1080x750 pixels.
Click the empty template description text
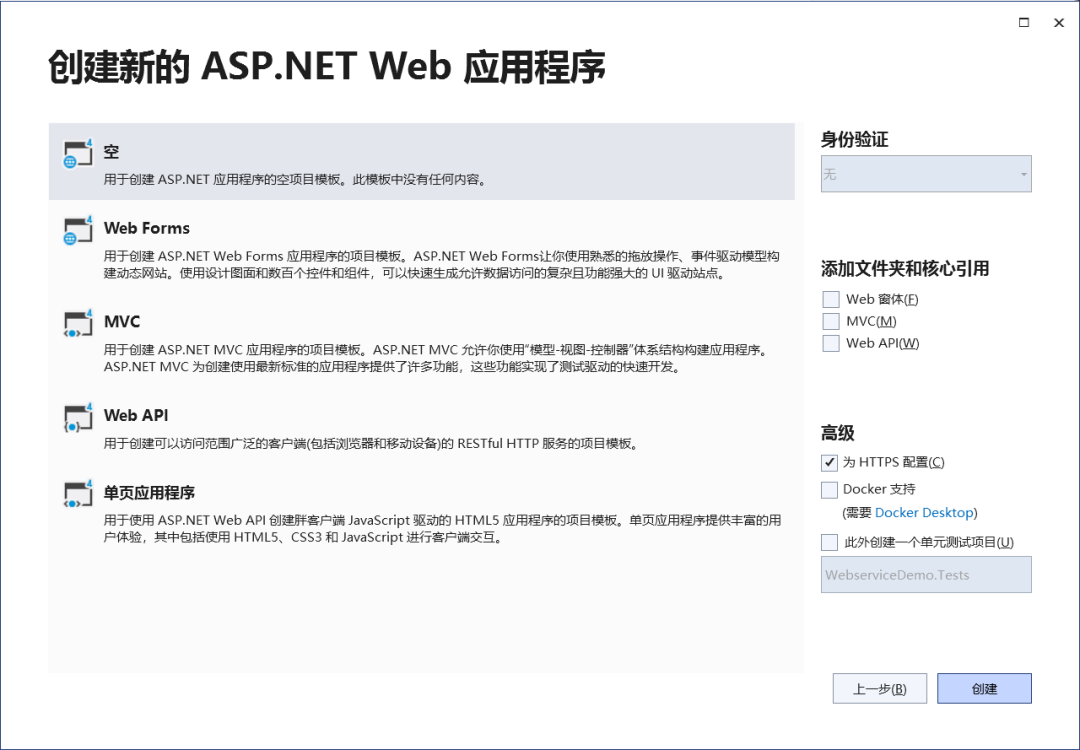(x=295, y=180)
